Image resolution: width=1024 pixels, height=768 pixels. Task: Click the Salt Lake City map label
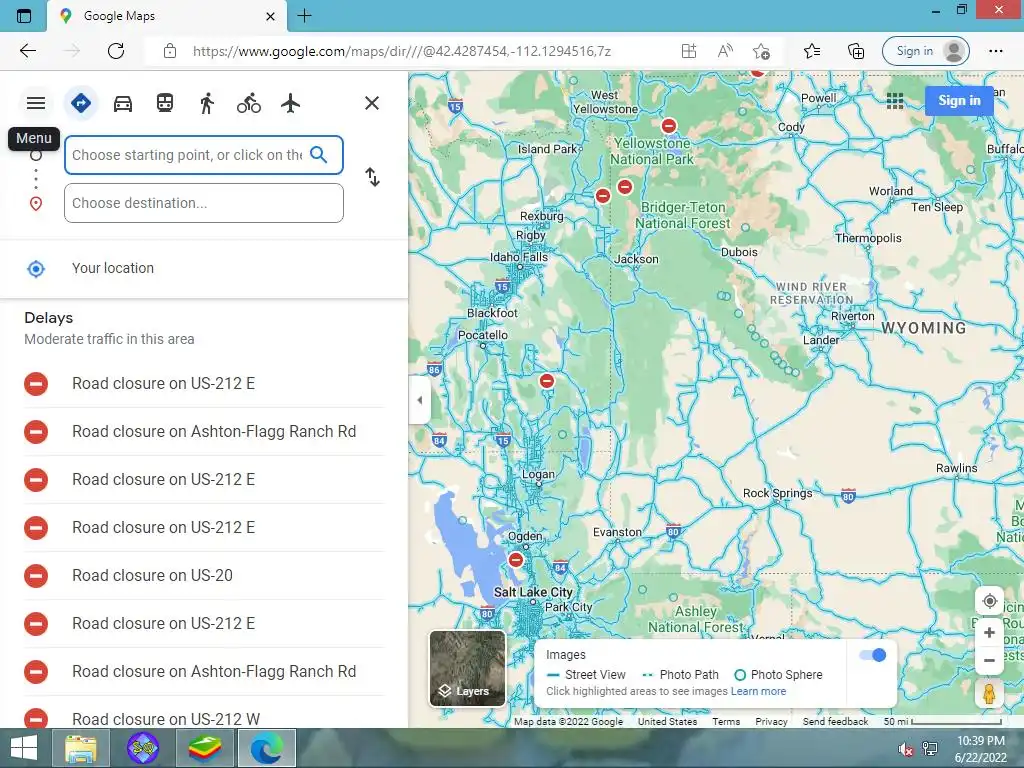533,592
